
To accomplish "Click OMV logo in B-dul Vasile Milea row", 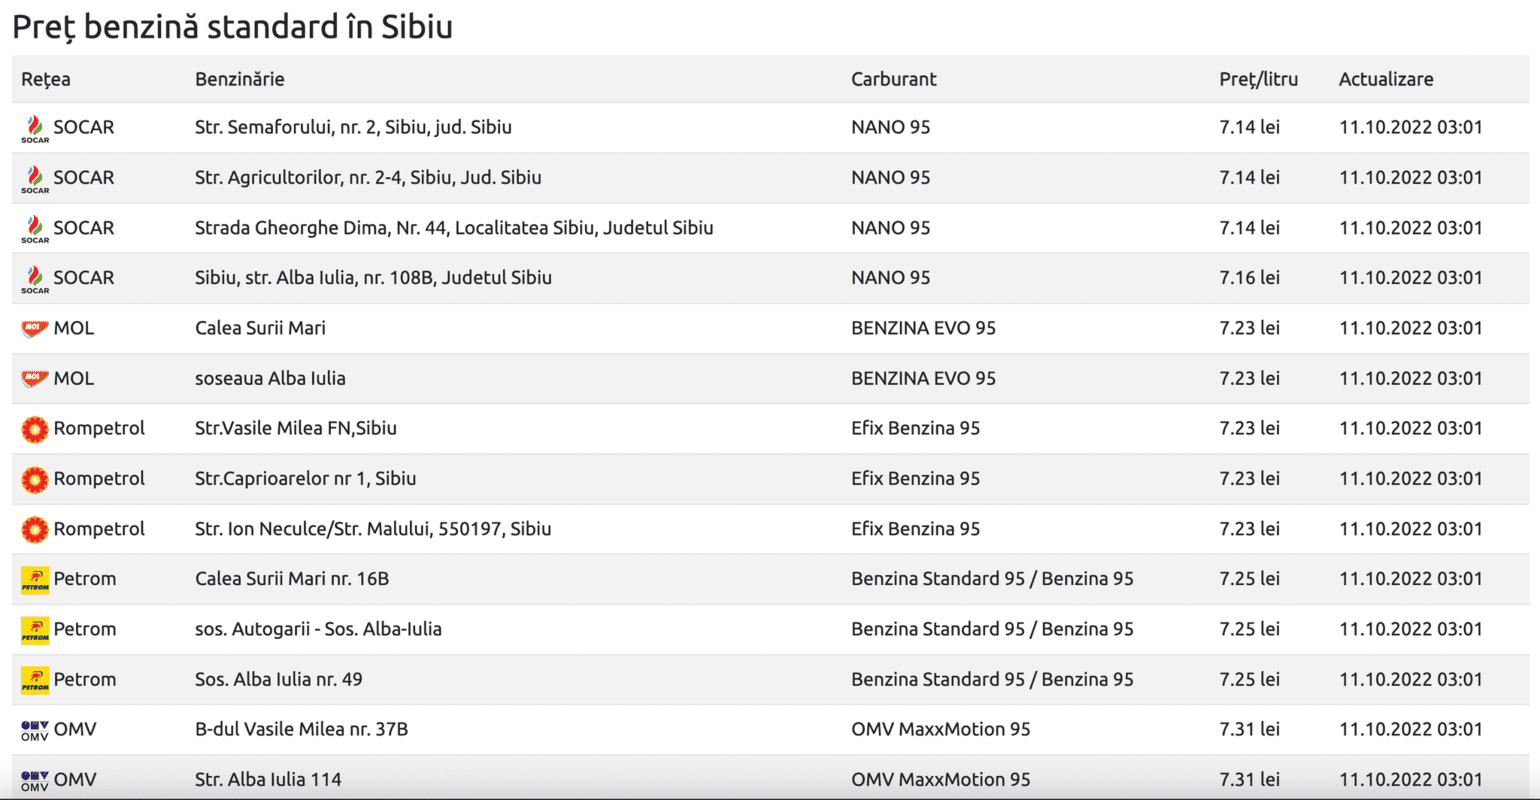I will pos(35,730).
